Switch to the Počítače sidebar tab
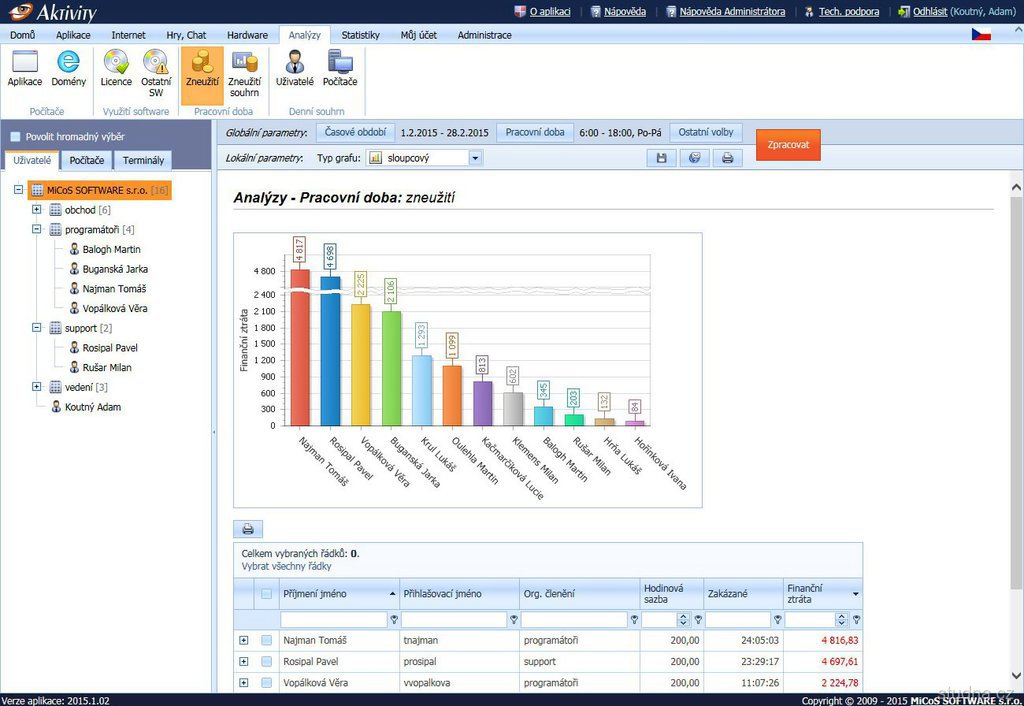 (87, 160)
